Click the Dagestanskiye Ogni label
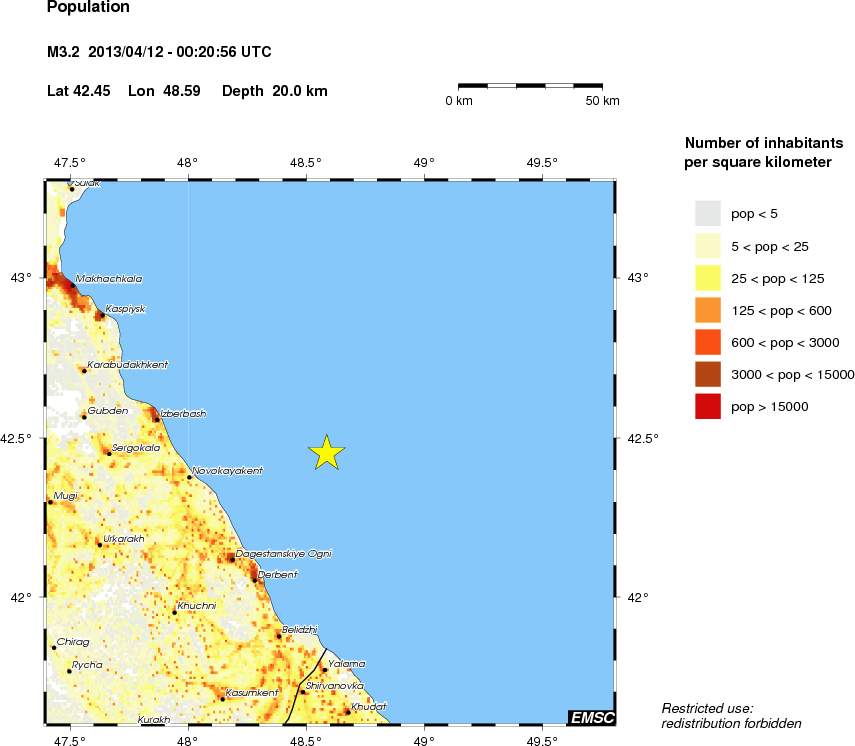855x746 pixels. 284,554
